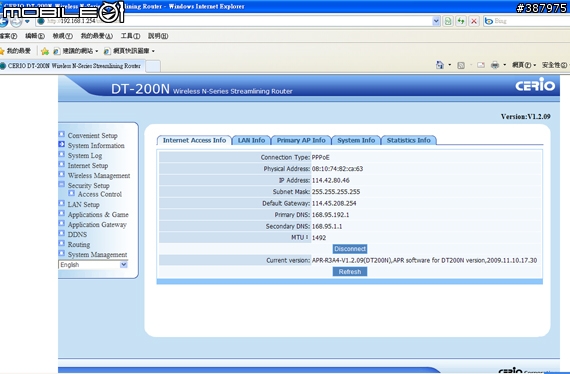Click the RSS feeds icon
Image resolution: width=570 pixels, height=374 pixels.
coord(461,65)
